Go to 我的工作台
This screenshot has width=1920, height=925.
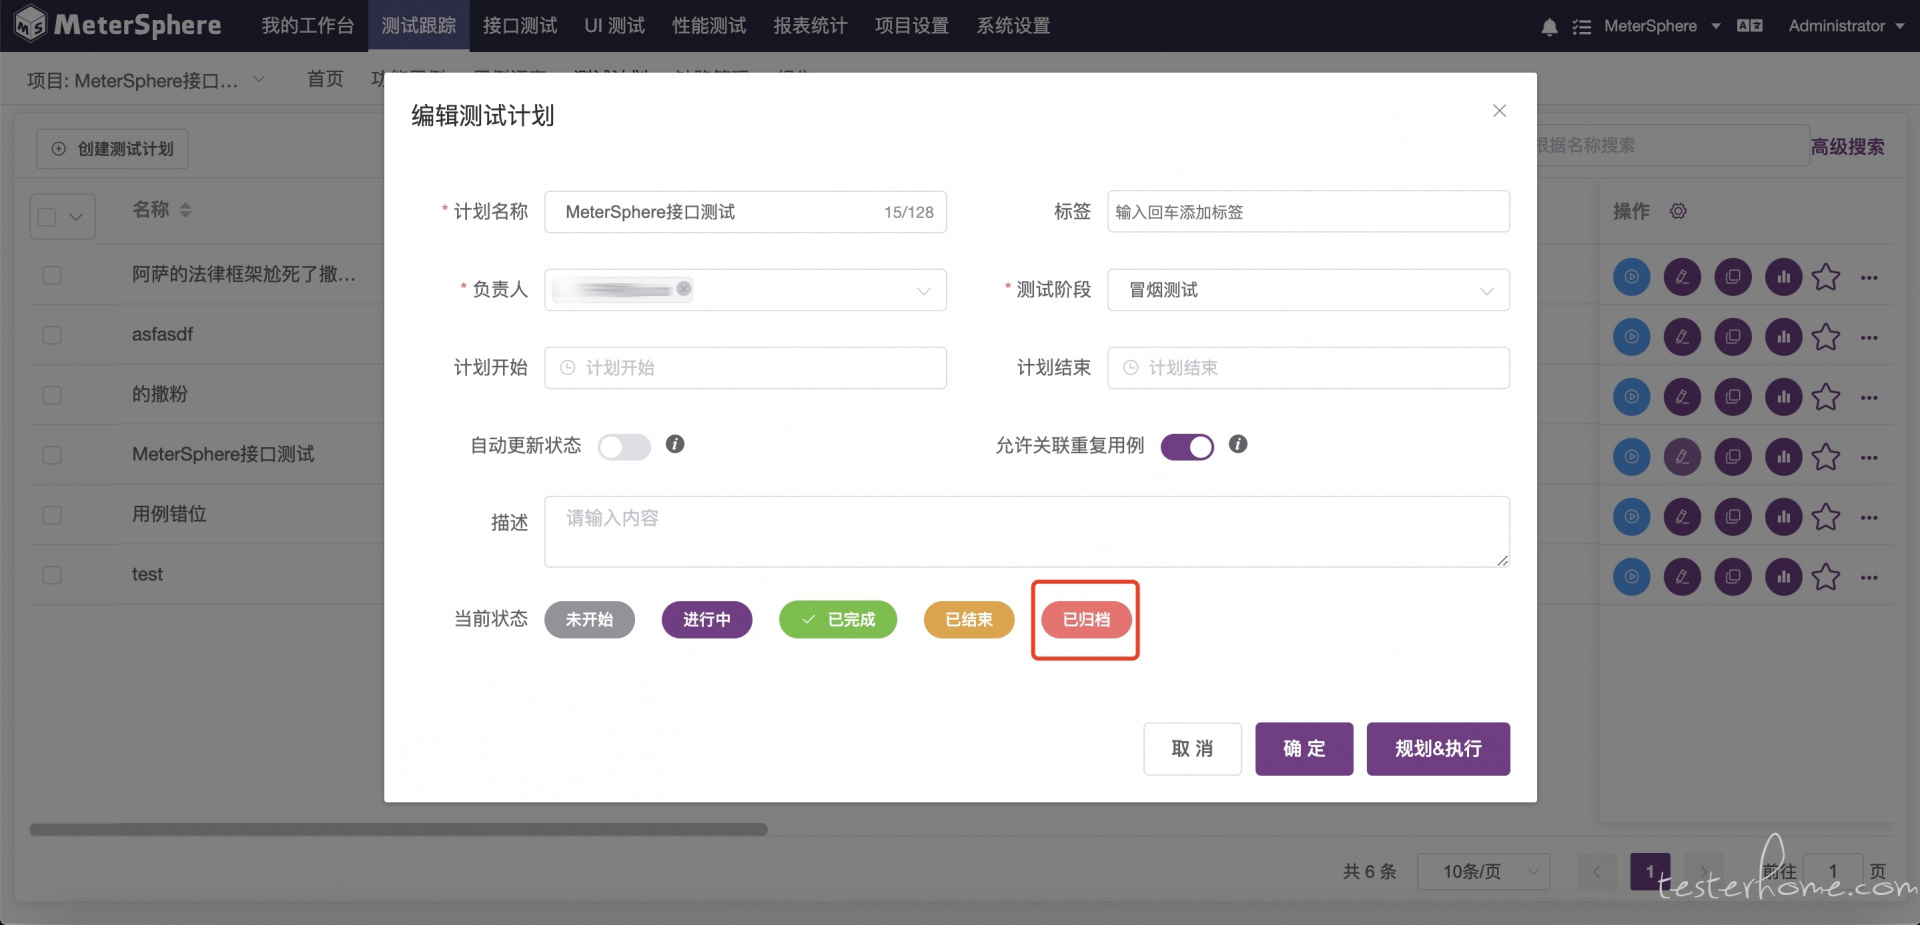coord(308,26)
